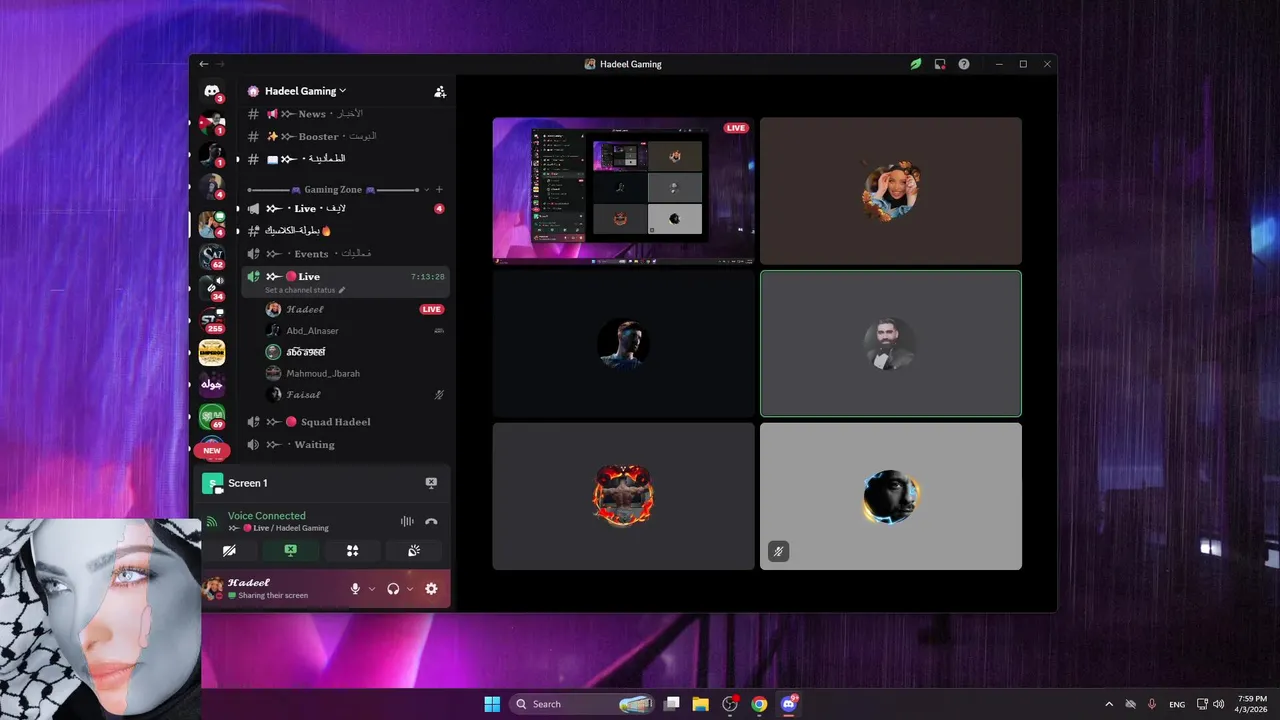Screen dimensions: 1280x720
Task: Join the Events voice channel
Action: click(x=345, y=254)
